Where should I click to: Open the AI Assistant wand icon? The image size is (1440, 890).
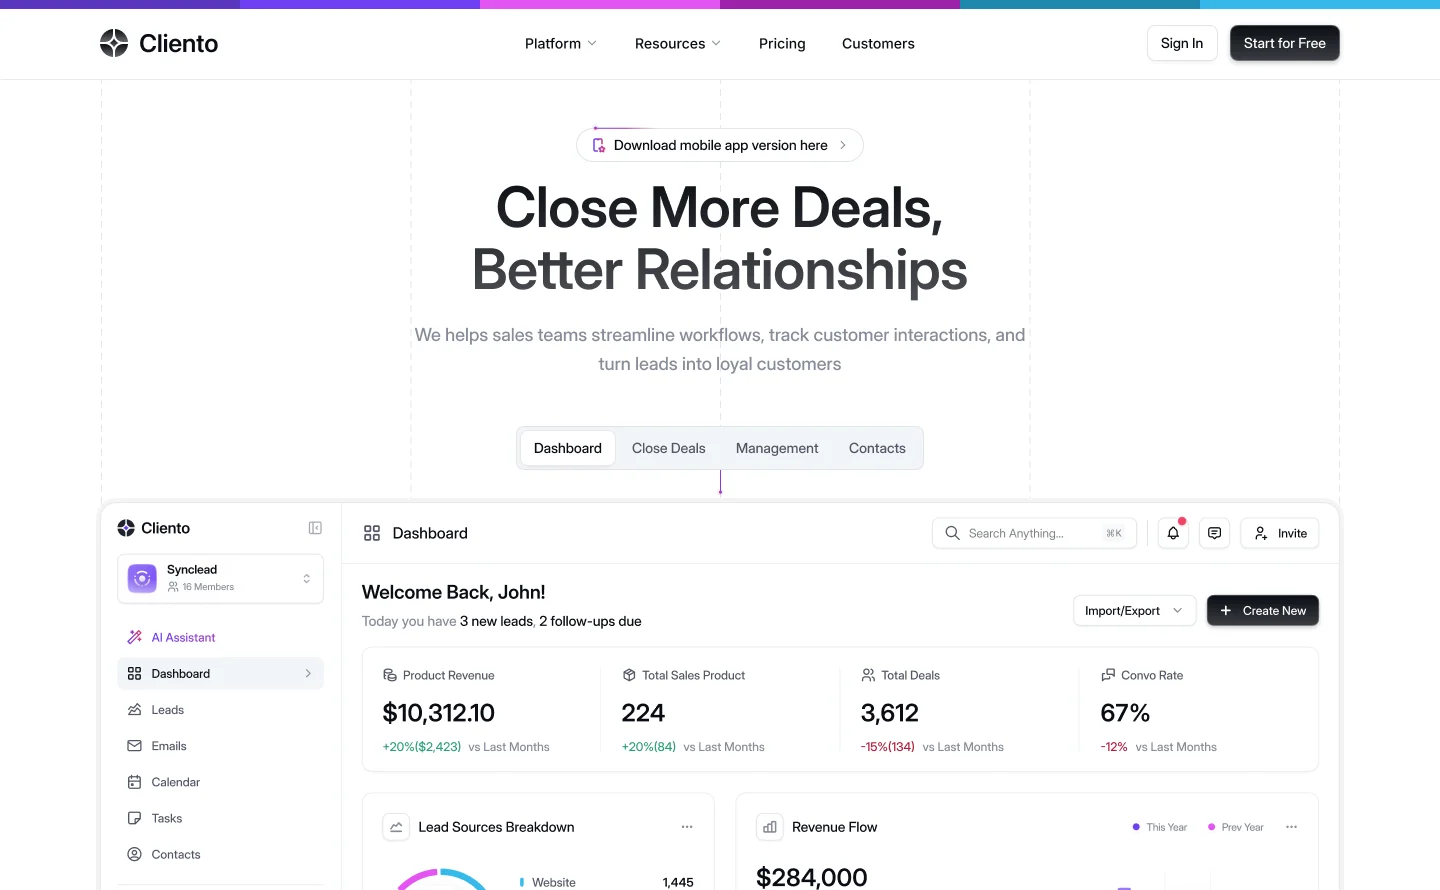134,637
